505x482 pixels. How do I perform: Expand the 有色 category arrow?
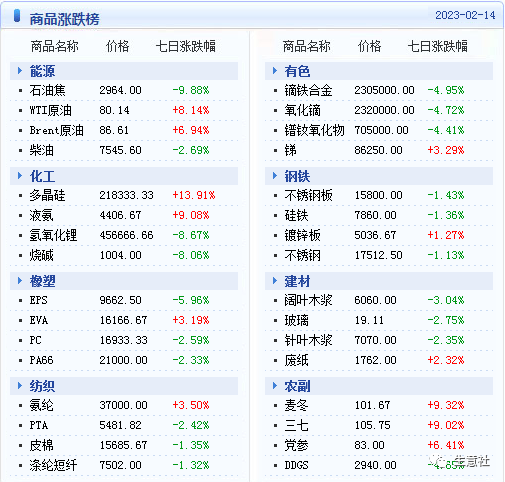[x=275, y=71]
